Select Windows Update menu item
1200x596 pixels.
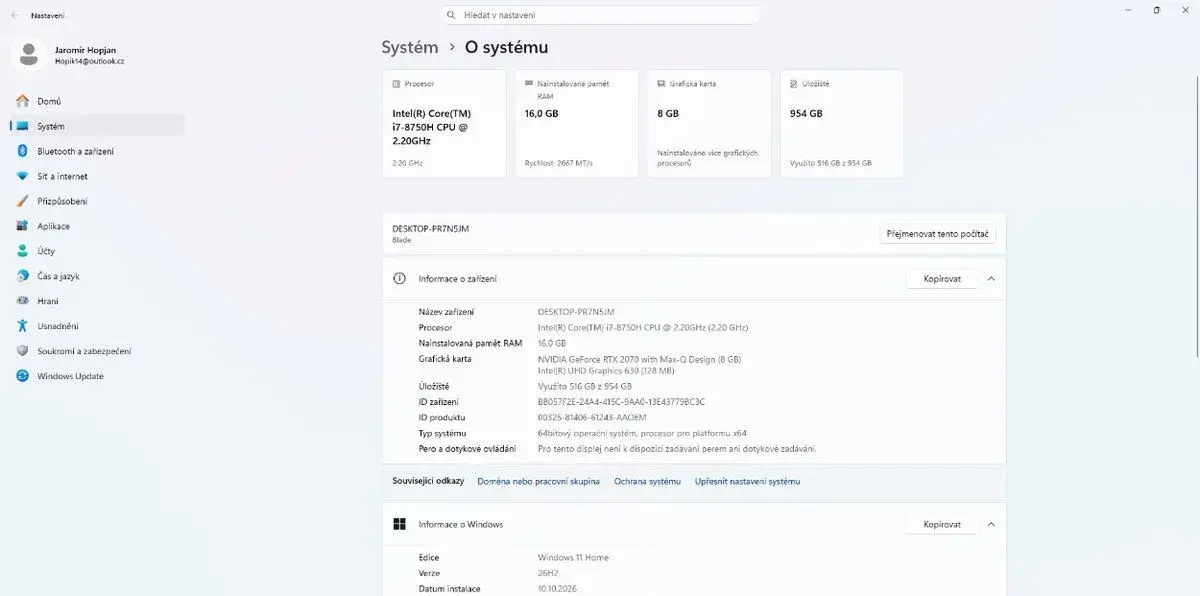97,376
